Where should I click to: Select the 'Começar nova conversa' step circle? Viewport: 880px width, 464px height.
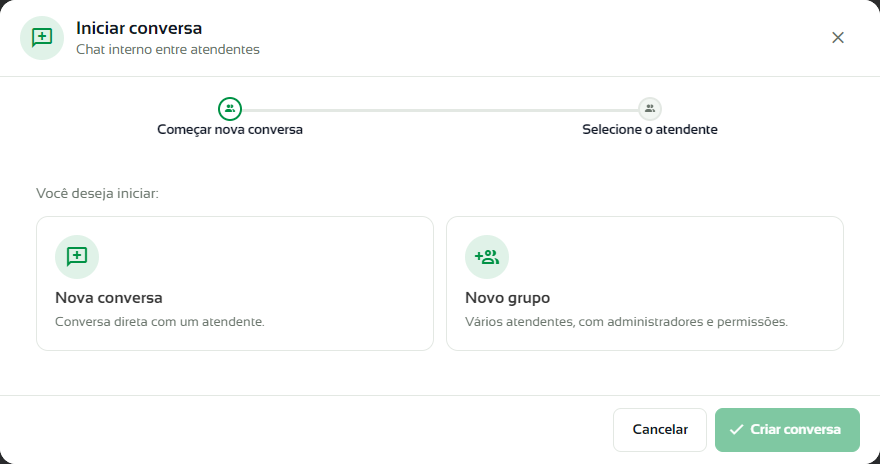click(x=230, y=109)
